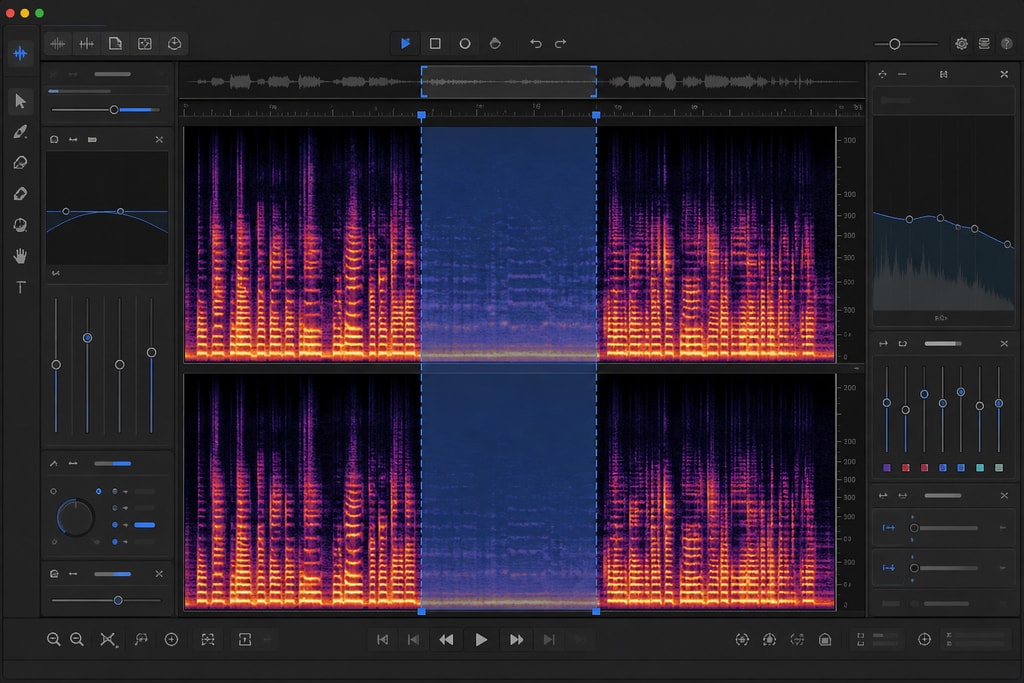
Task: Click the top-right zoom slider handle
Action: tap(895, 44)
